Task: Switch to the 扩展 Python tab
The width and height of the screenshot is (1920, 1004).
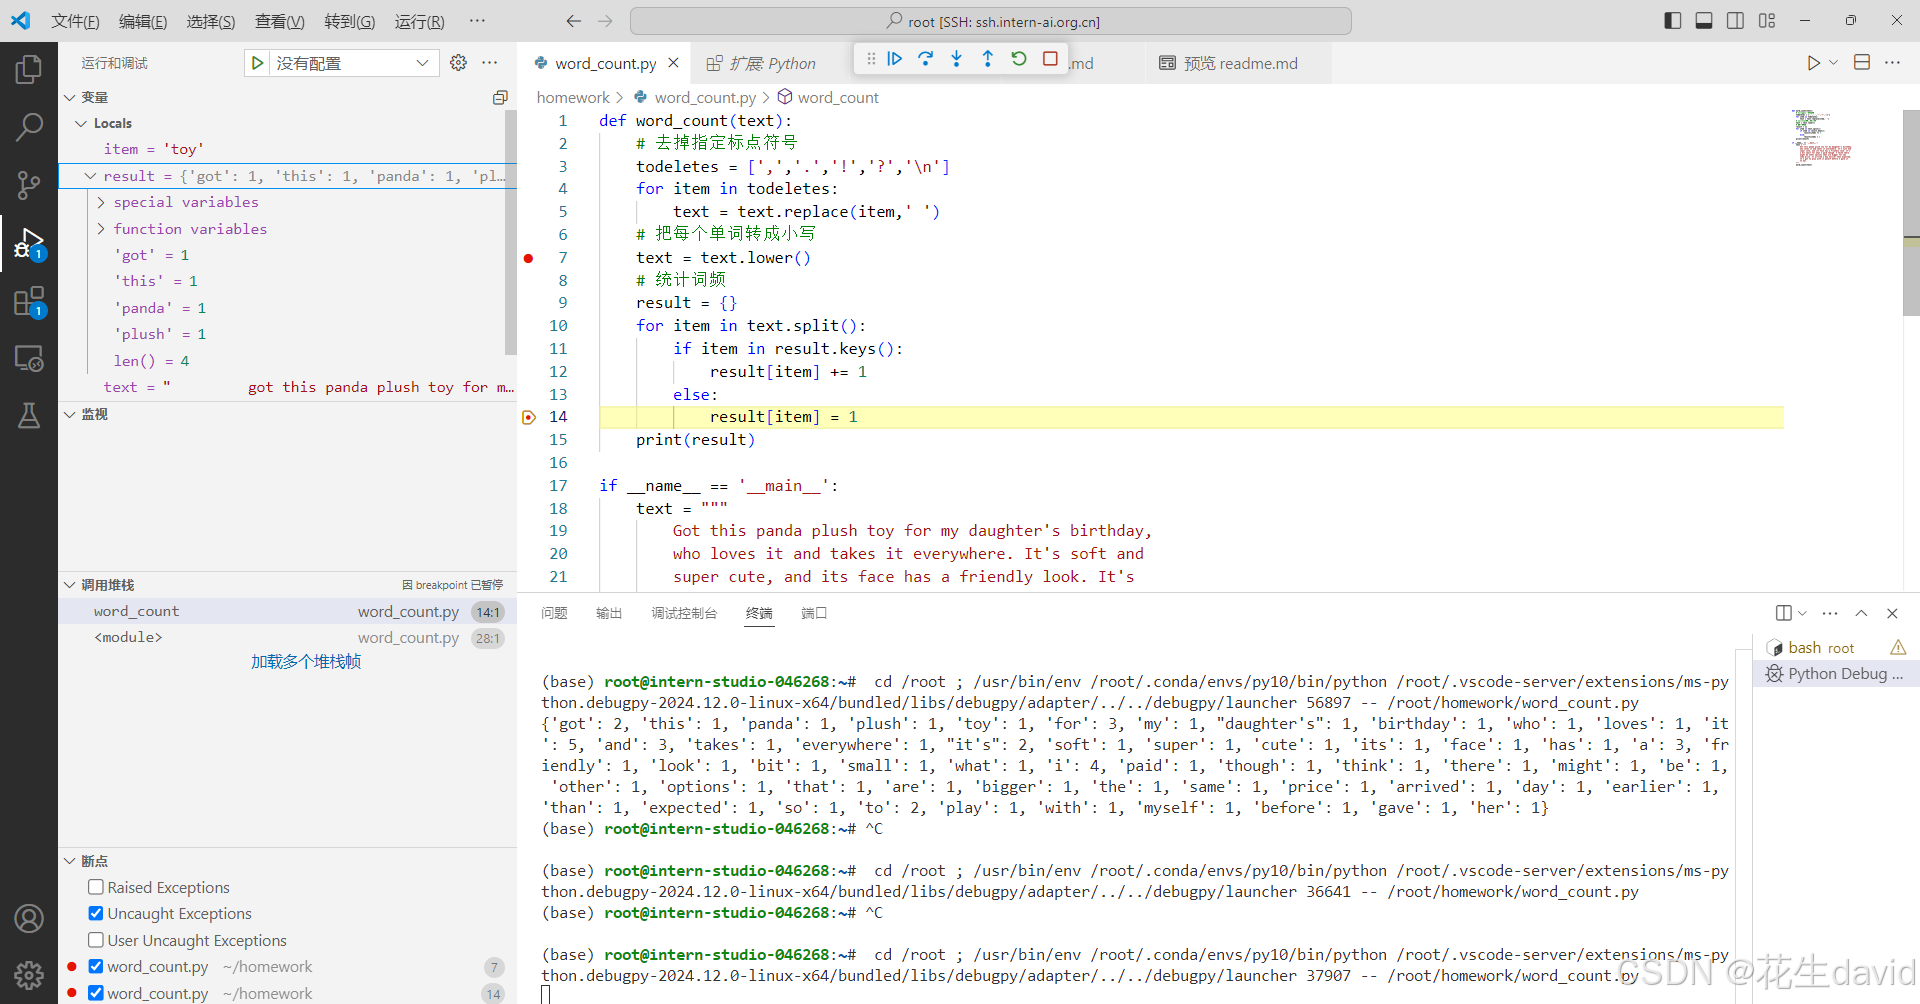Action: click(x=762, y=63)
